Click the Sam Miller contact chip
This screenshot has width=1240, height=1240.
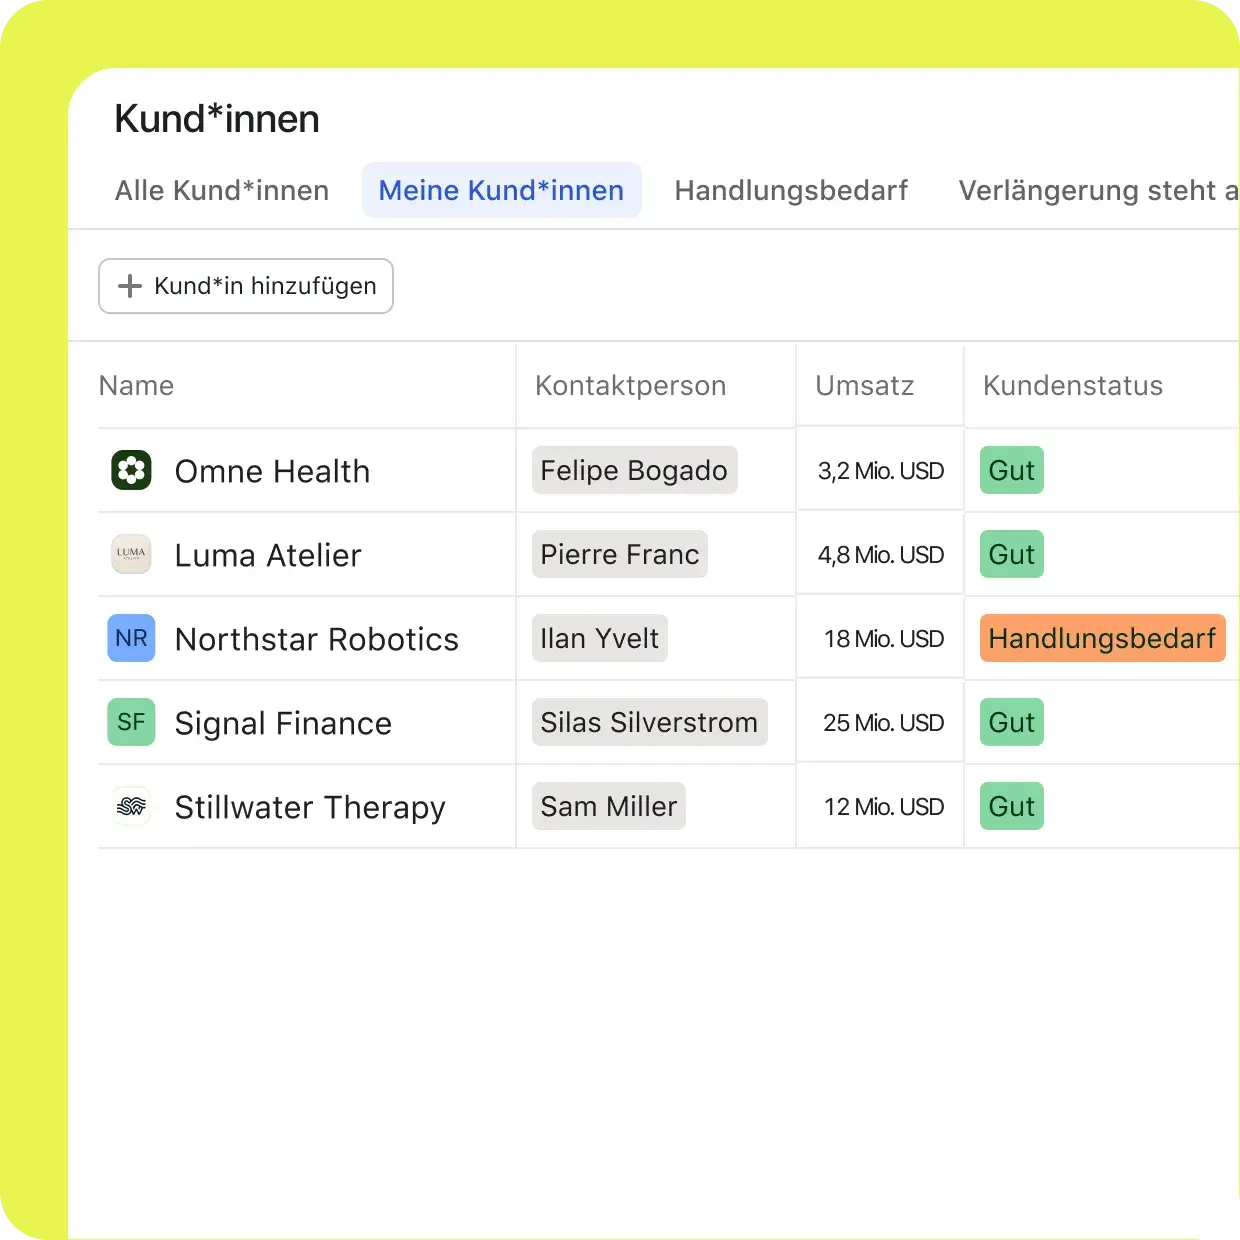tap(609, 806)
